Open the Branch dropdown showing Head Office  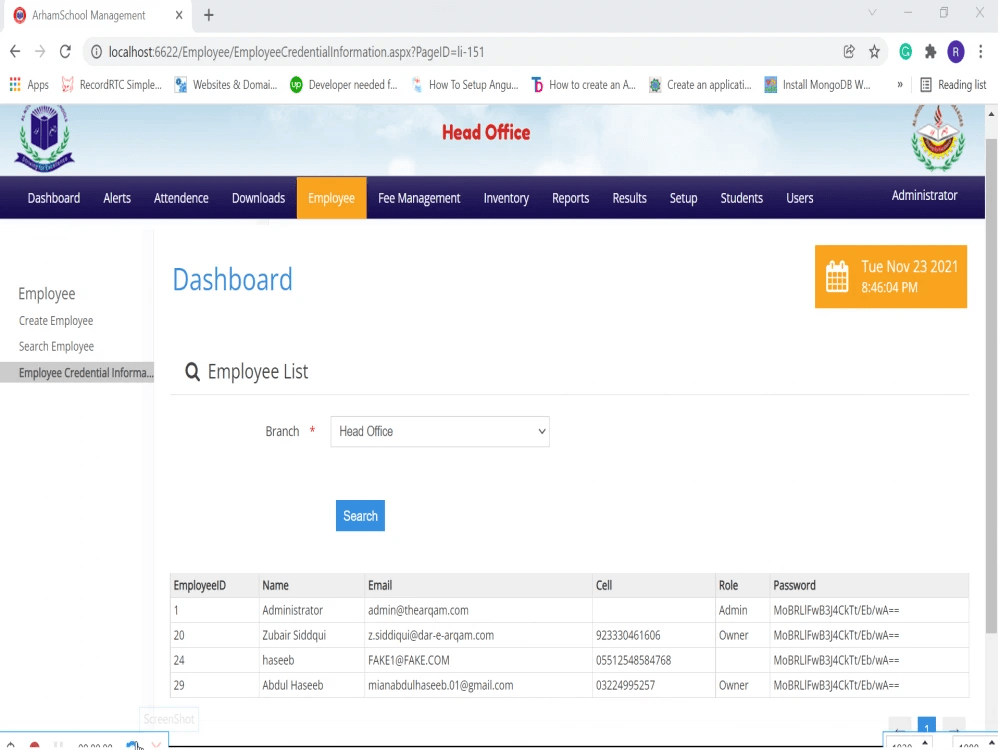440,431
